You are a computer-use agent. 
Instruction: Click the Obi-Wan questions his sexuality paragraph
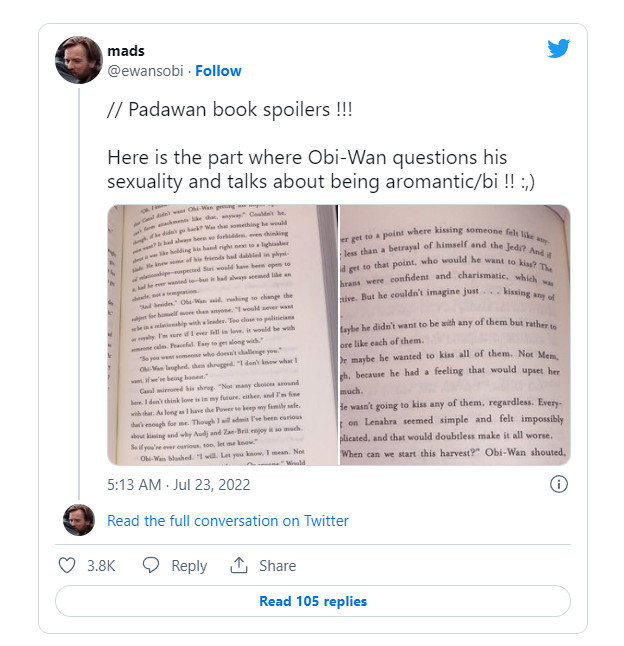point(321,169)
